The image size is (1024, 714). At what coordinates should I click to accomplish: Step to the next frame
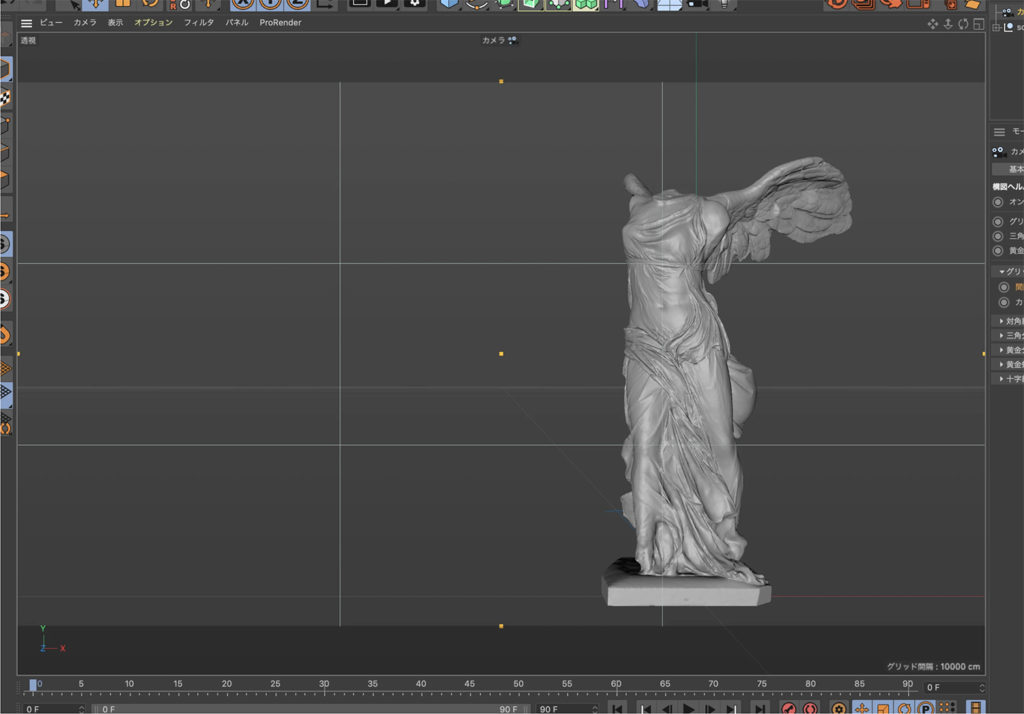[710, 709]
